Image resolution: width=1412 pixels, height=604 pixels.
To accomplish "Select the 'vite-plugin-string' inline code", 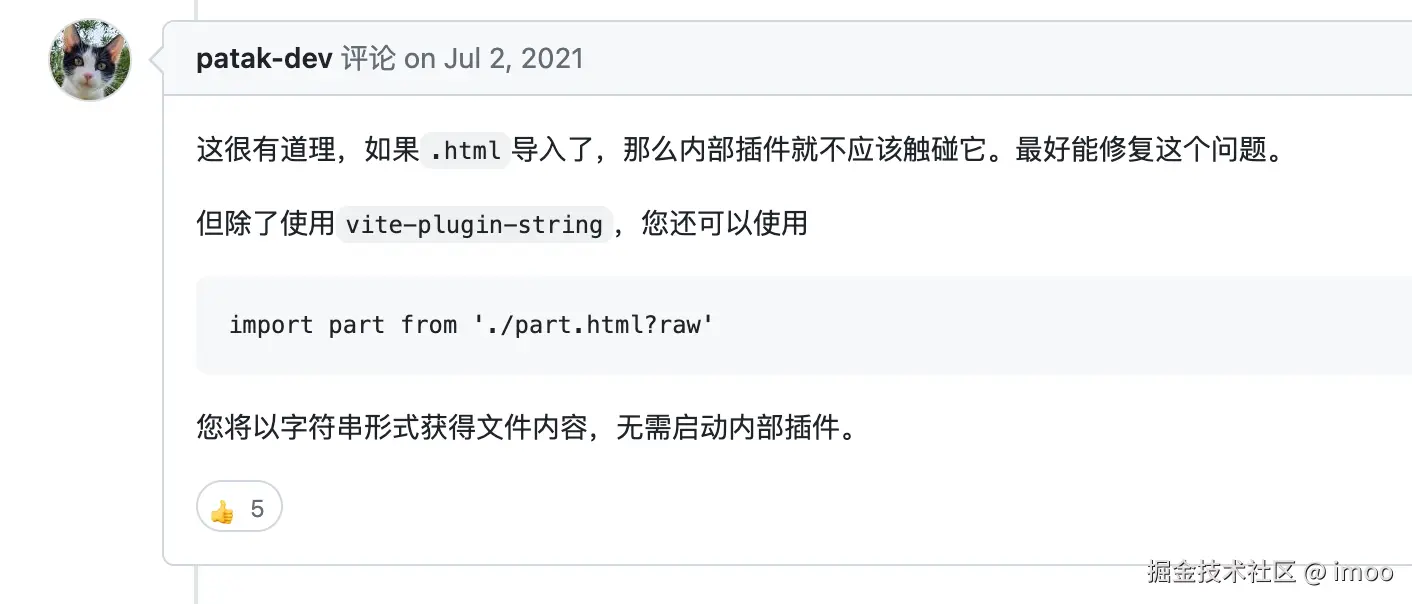I will [474, 223].
